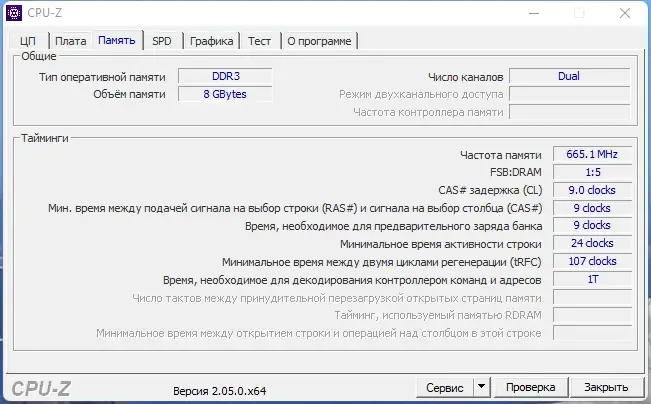The width and height of the screenshot is (651, 404).
Task: Click the 24 clocks value
Action: tap(592, 243)
